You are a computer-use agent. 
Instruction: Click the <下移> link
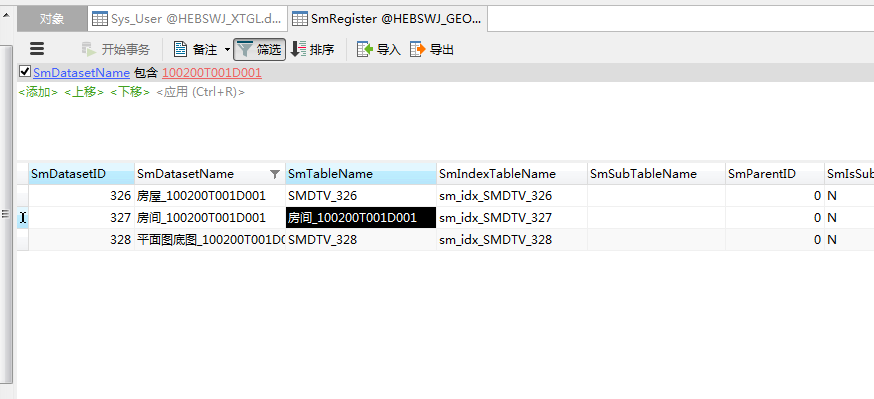coord(130,92)
